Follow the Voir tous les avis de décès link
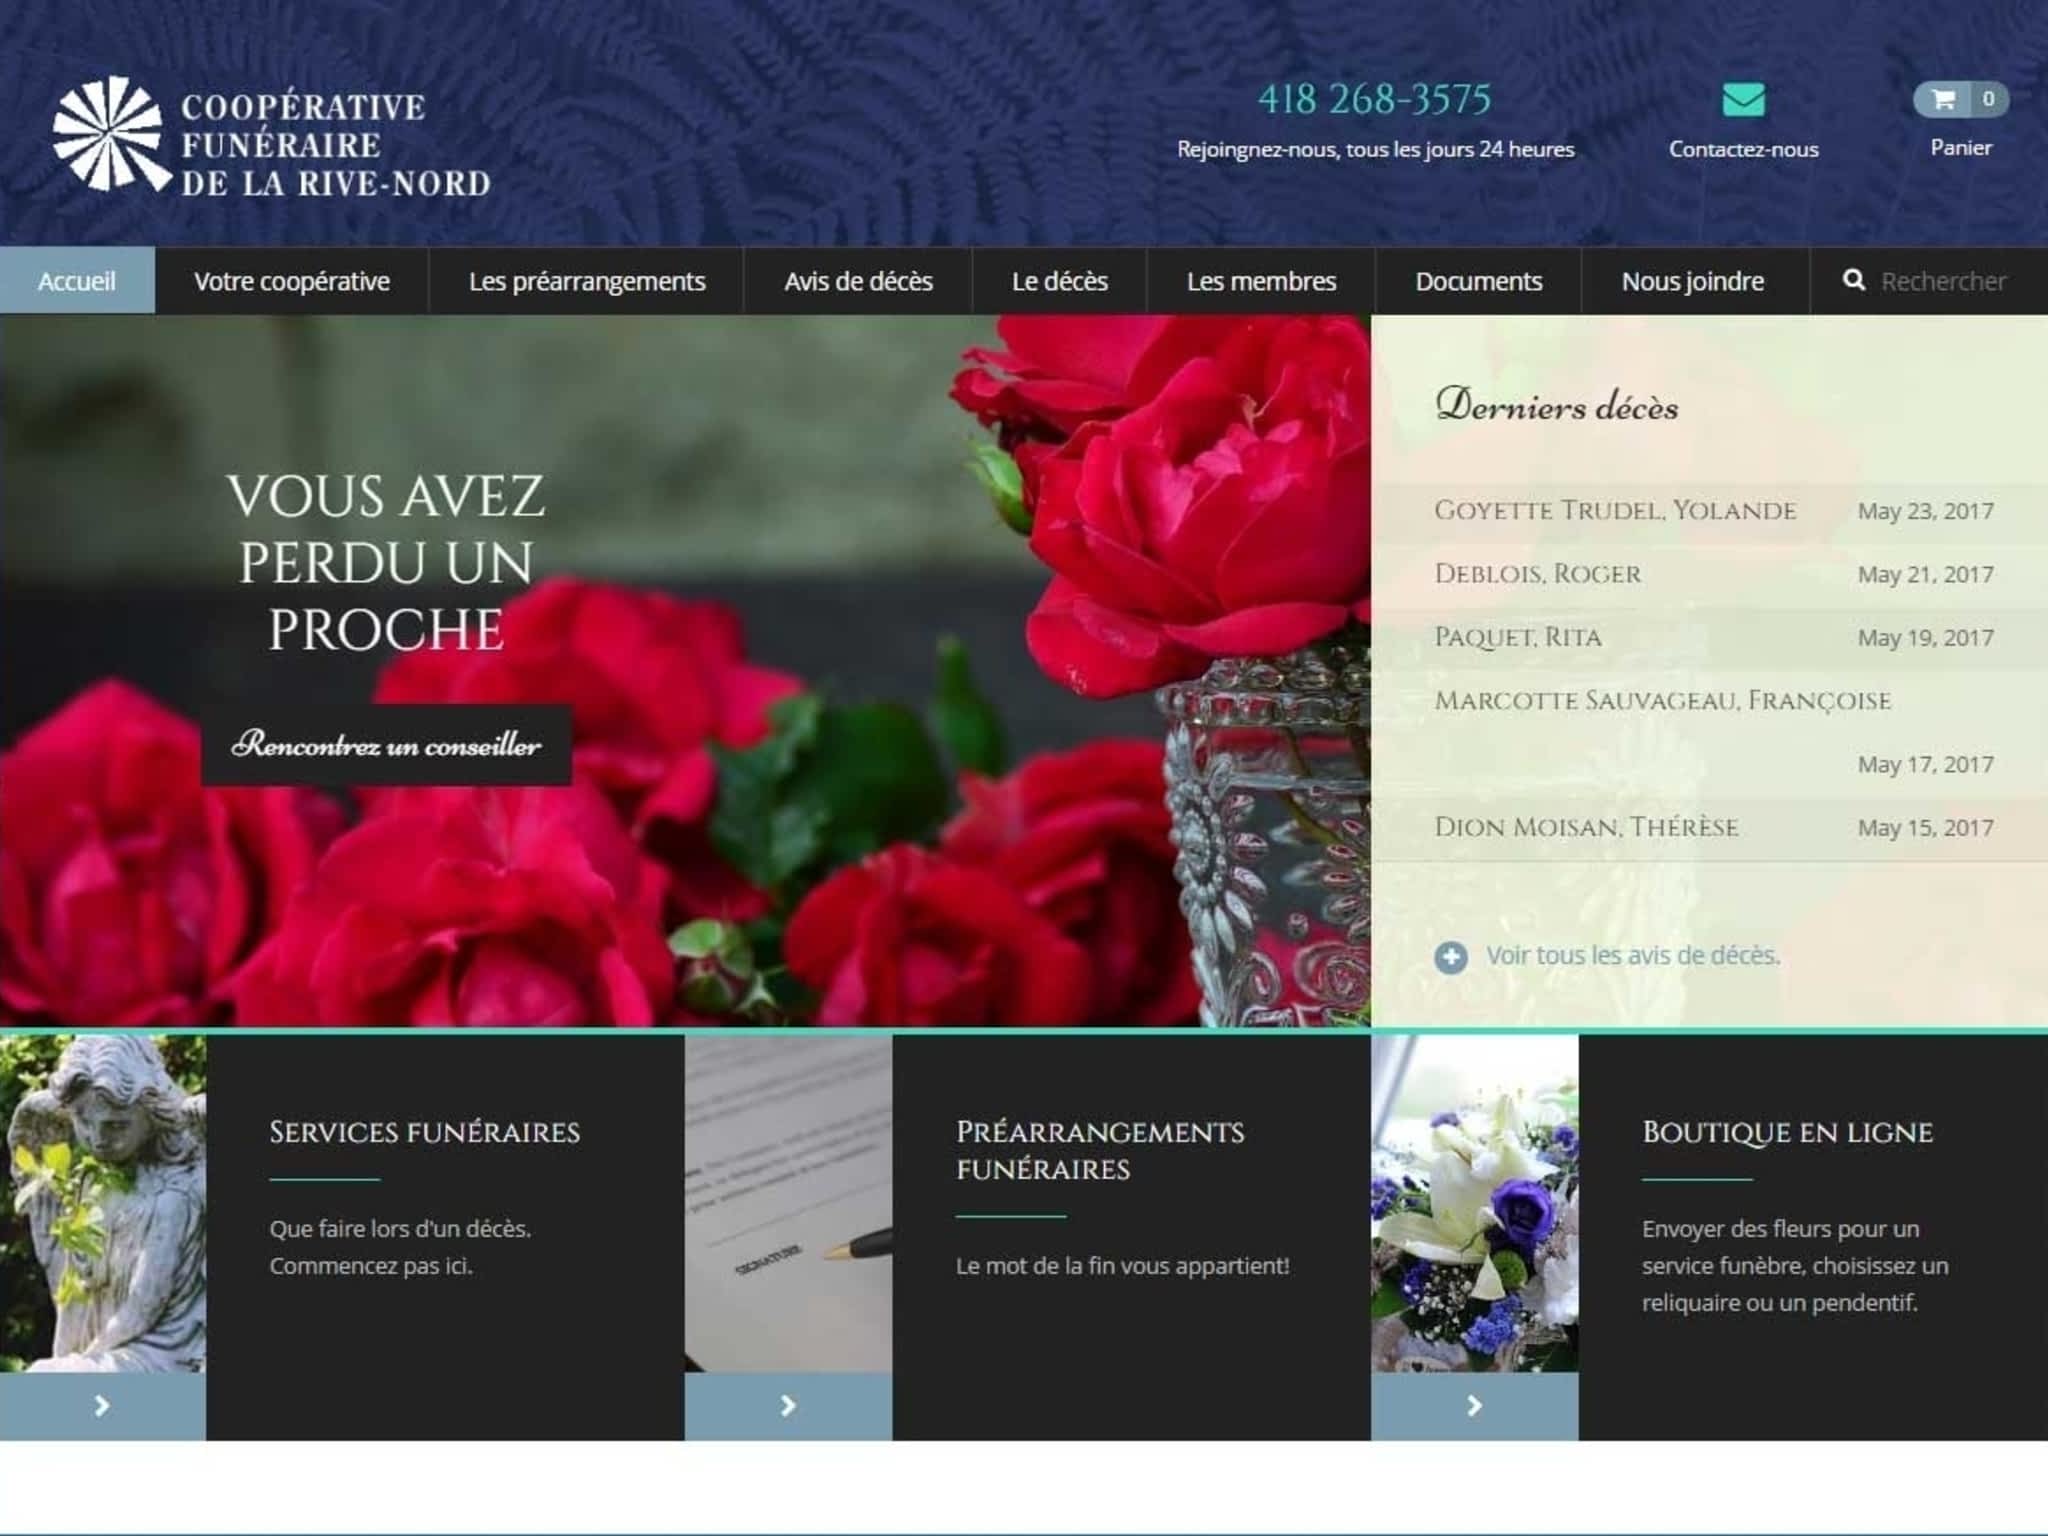2048x1536 pixels. pyautogui.click(x=1632, y=955)
